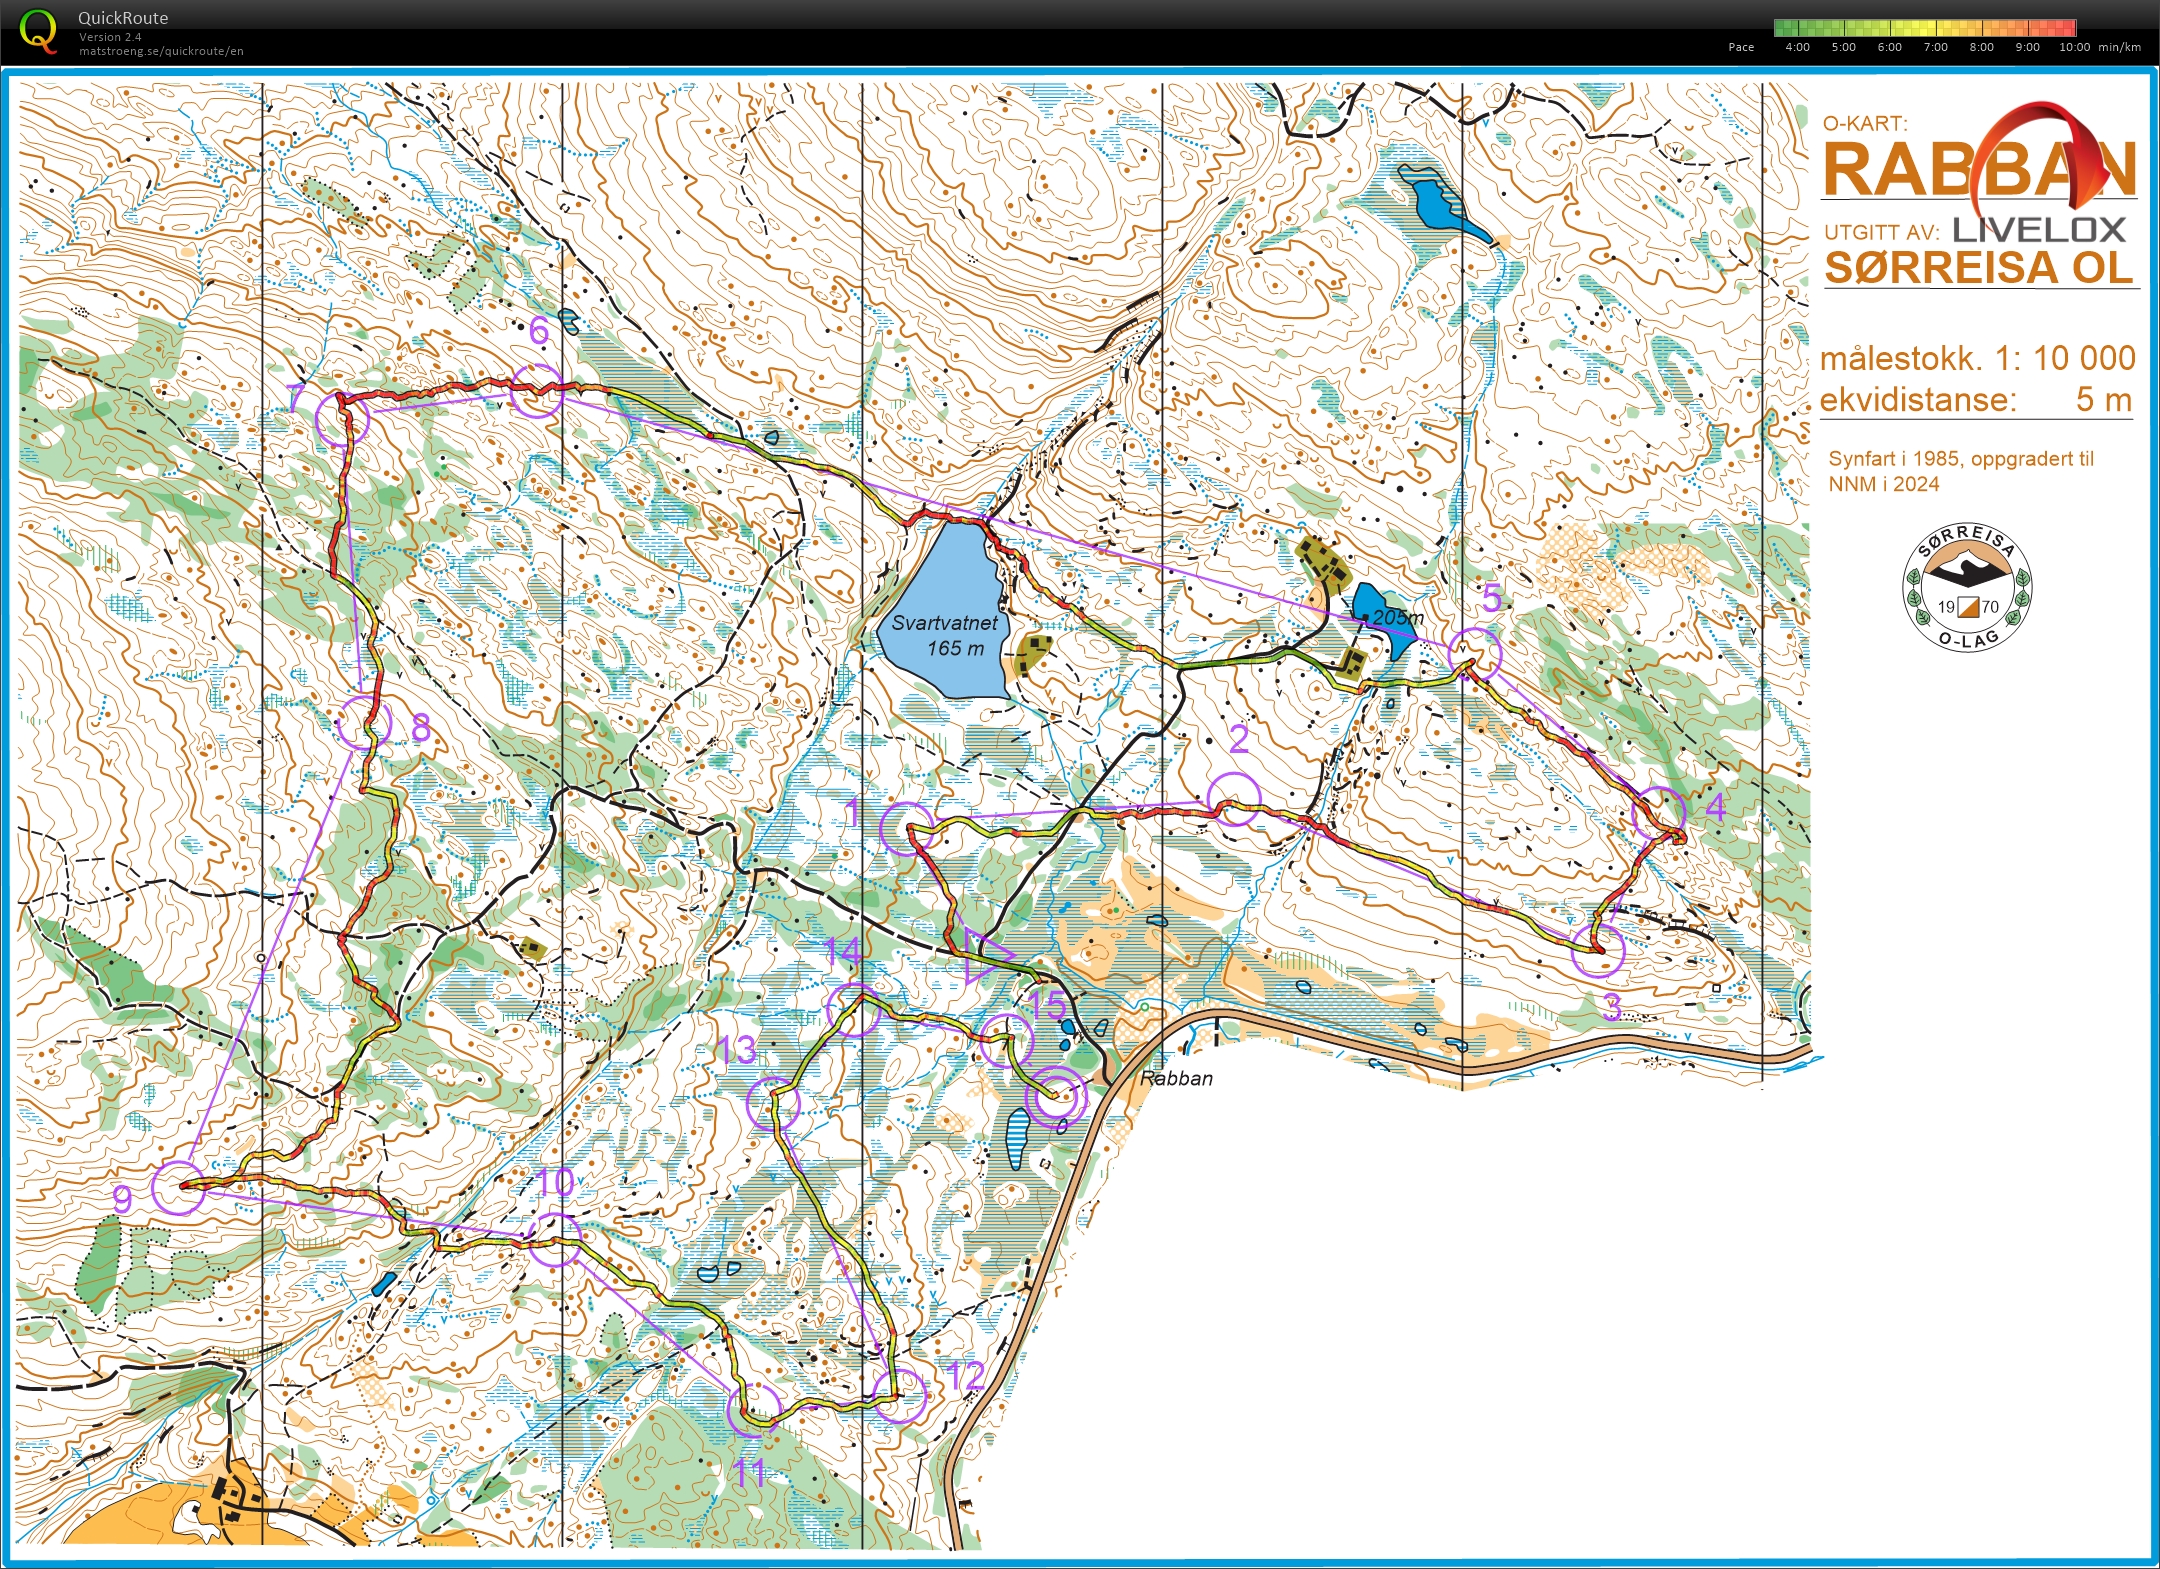Click control circle 1 on the course
This screenshot has width=2160, height=1569.
tap(907, 829)
